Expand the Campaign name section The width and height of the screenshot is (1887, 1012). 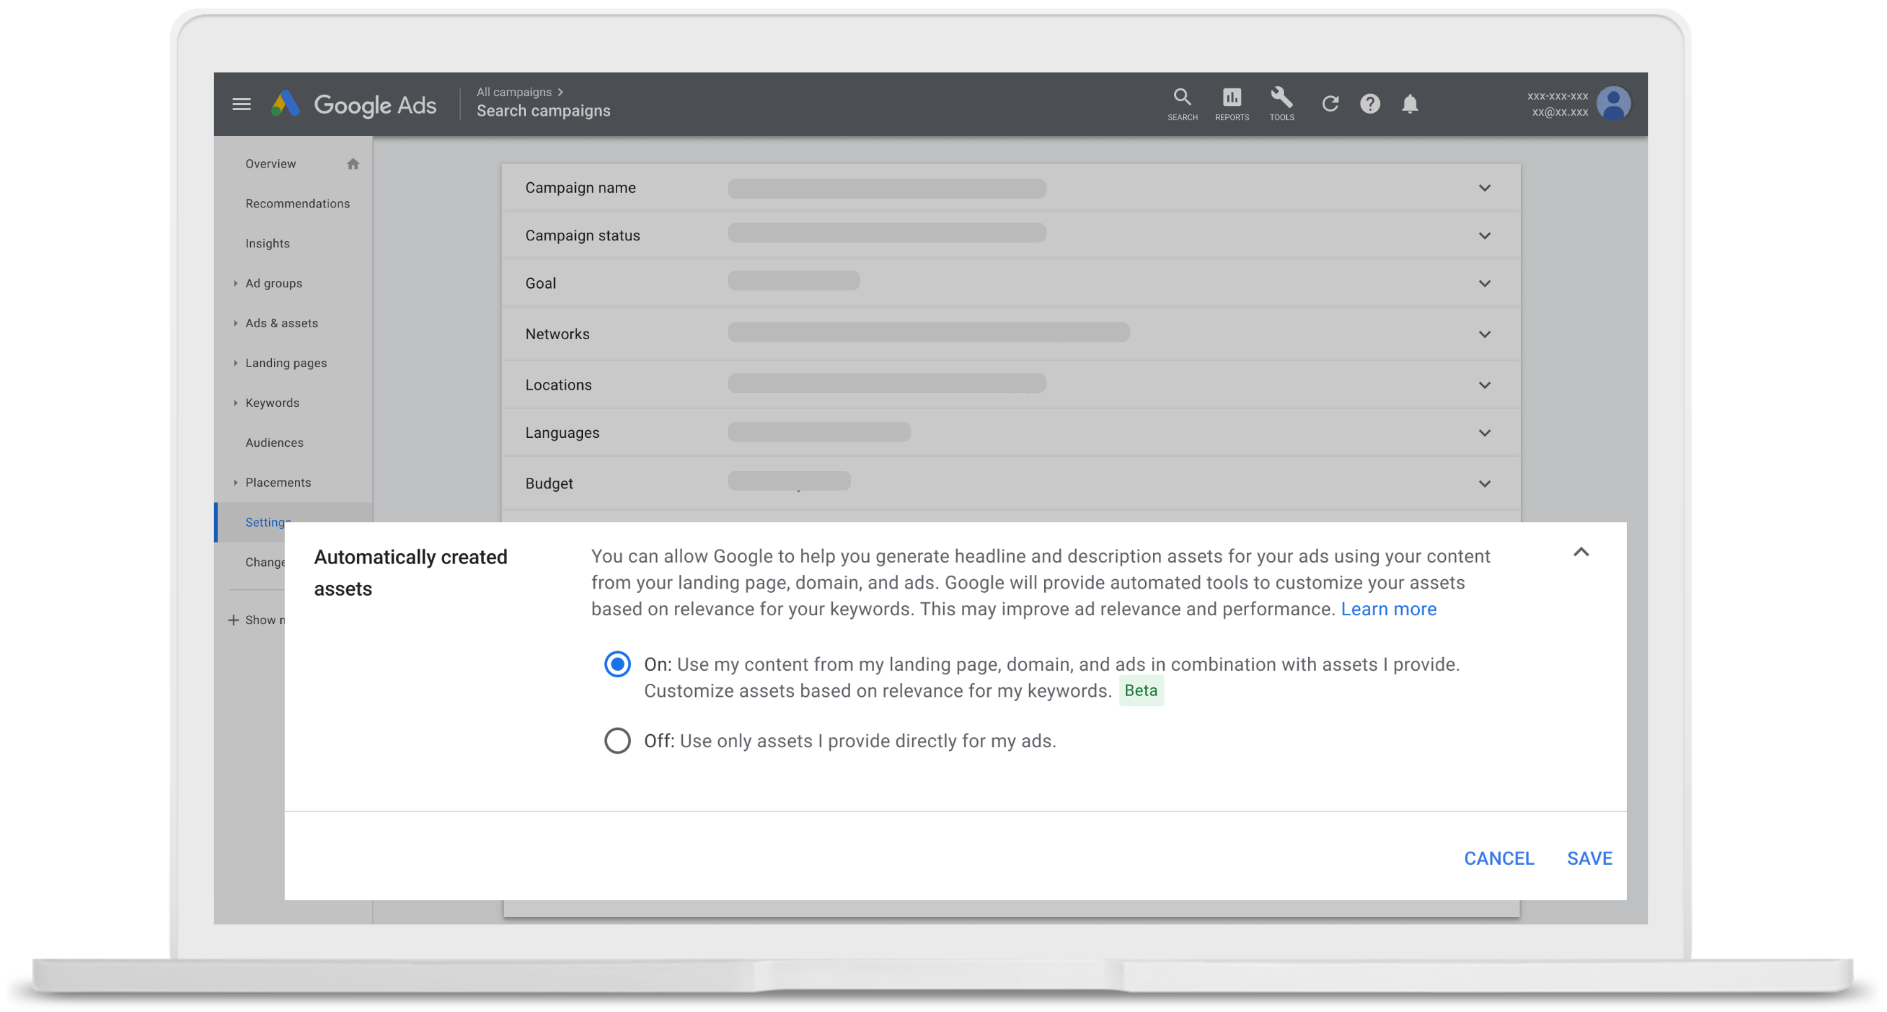point(1484,187)
